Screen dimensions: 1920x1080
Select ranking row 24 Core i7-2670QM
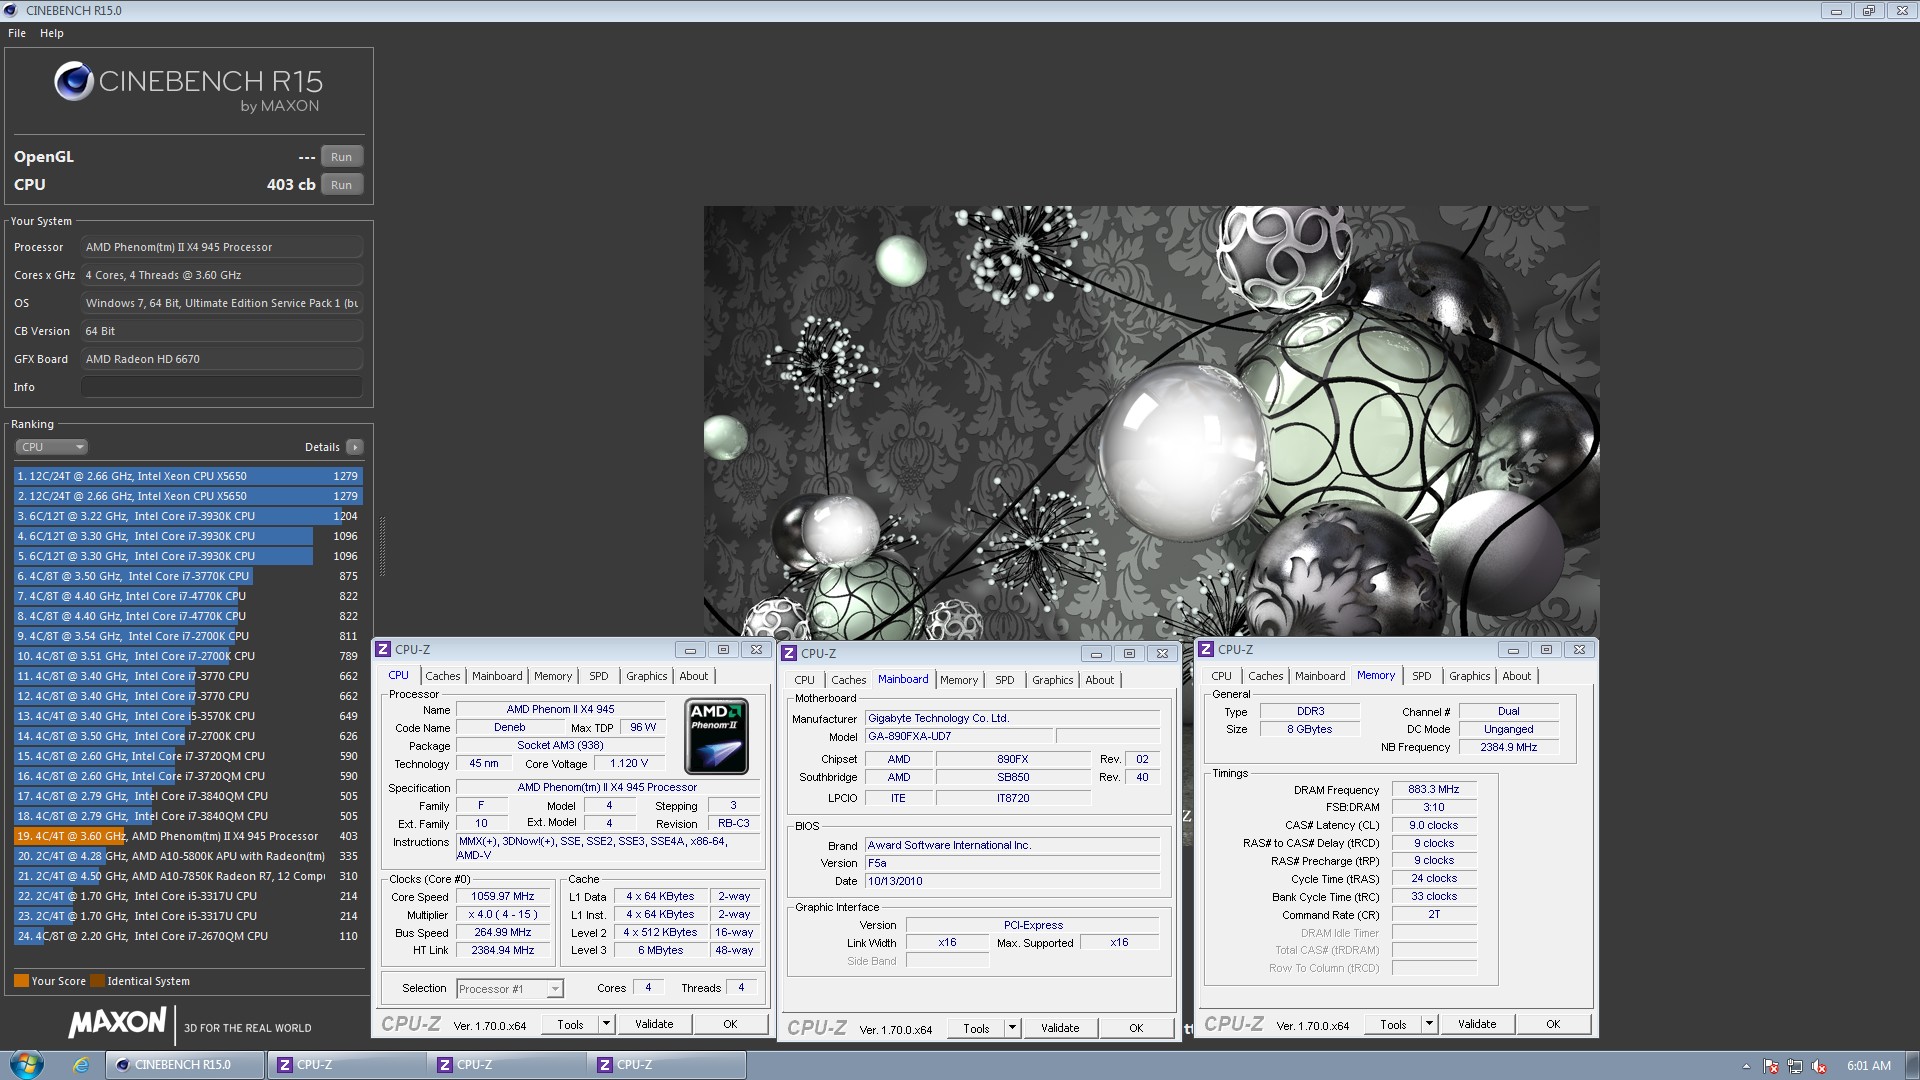188,937
